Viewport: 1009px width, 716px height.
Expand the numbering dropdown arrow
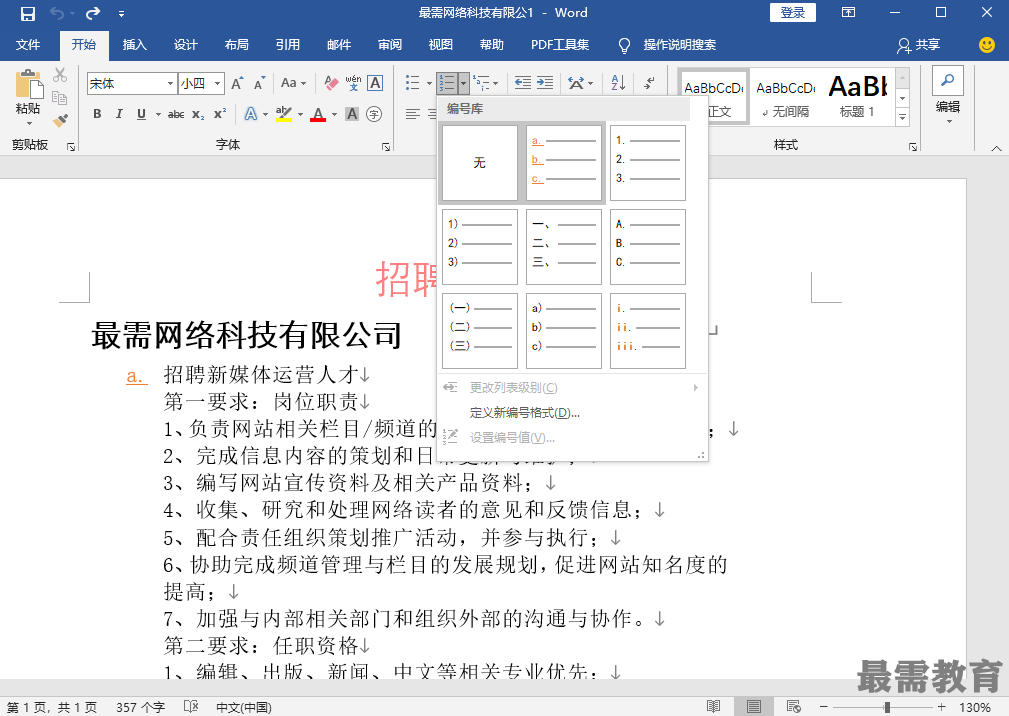tap(463, 83)
